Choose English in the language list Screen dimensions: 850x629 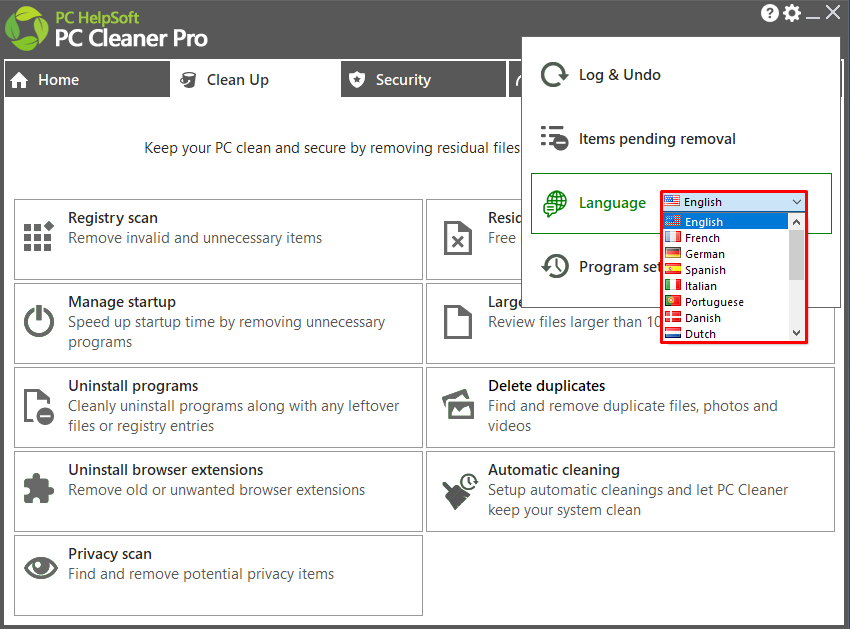click(725, 221)
